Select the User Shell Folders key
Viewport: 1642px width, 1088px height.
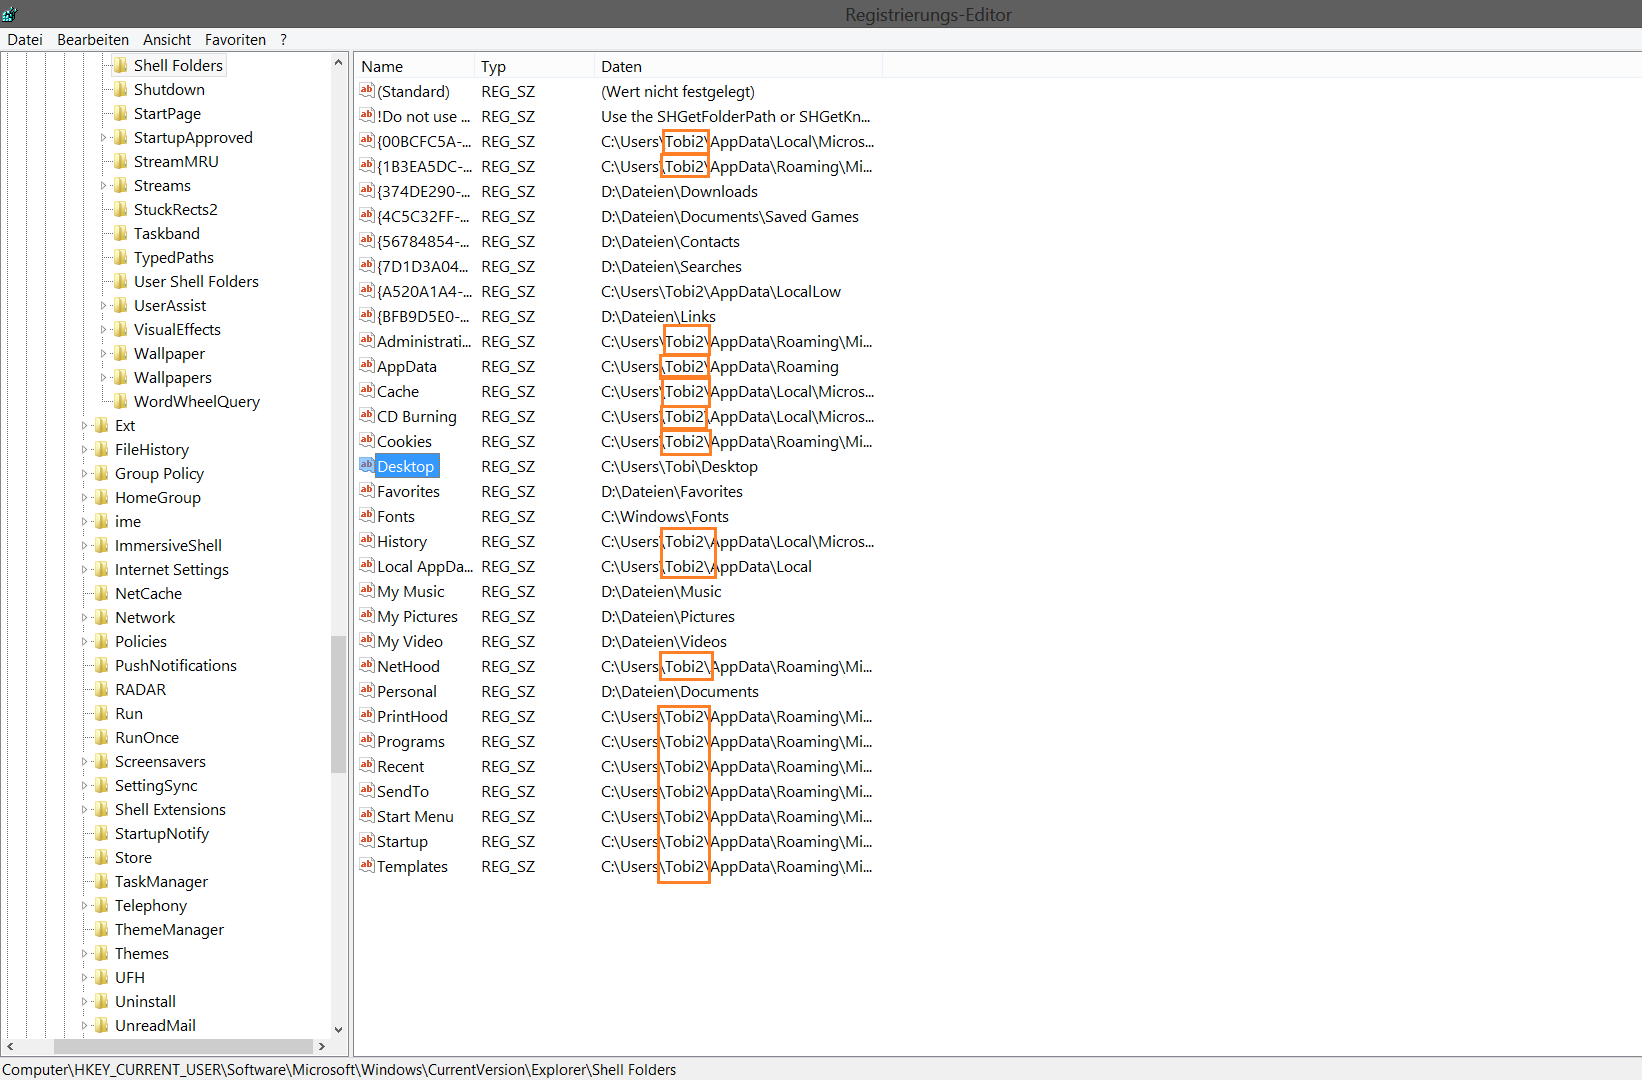(196, 281)
